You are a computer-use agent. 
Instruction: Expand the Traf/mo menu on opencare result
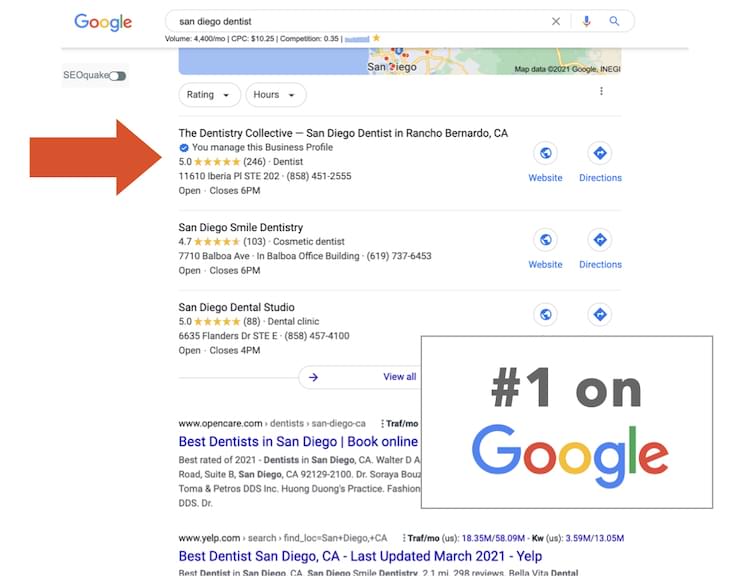point(401,424)
